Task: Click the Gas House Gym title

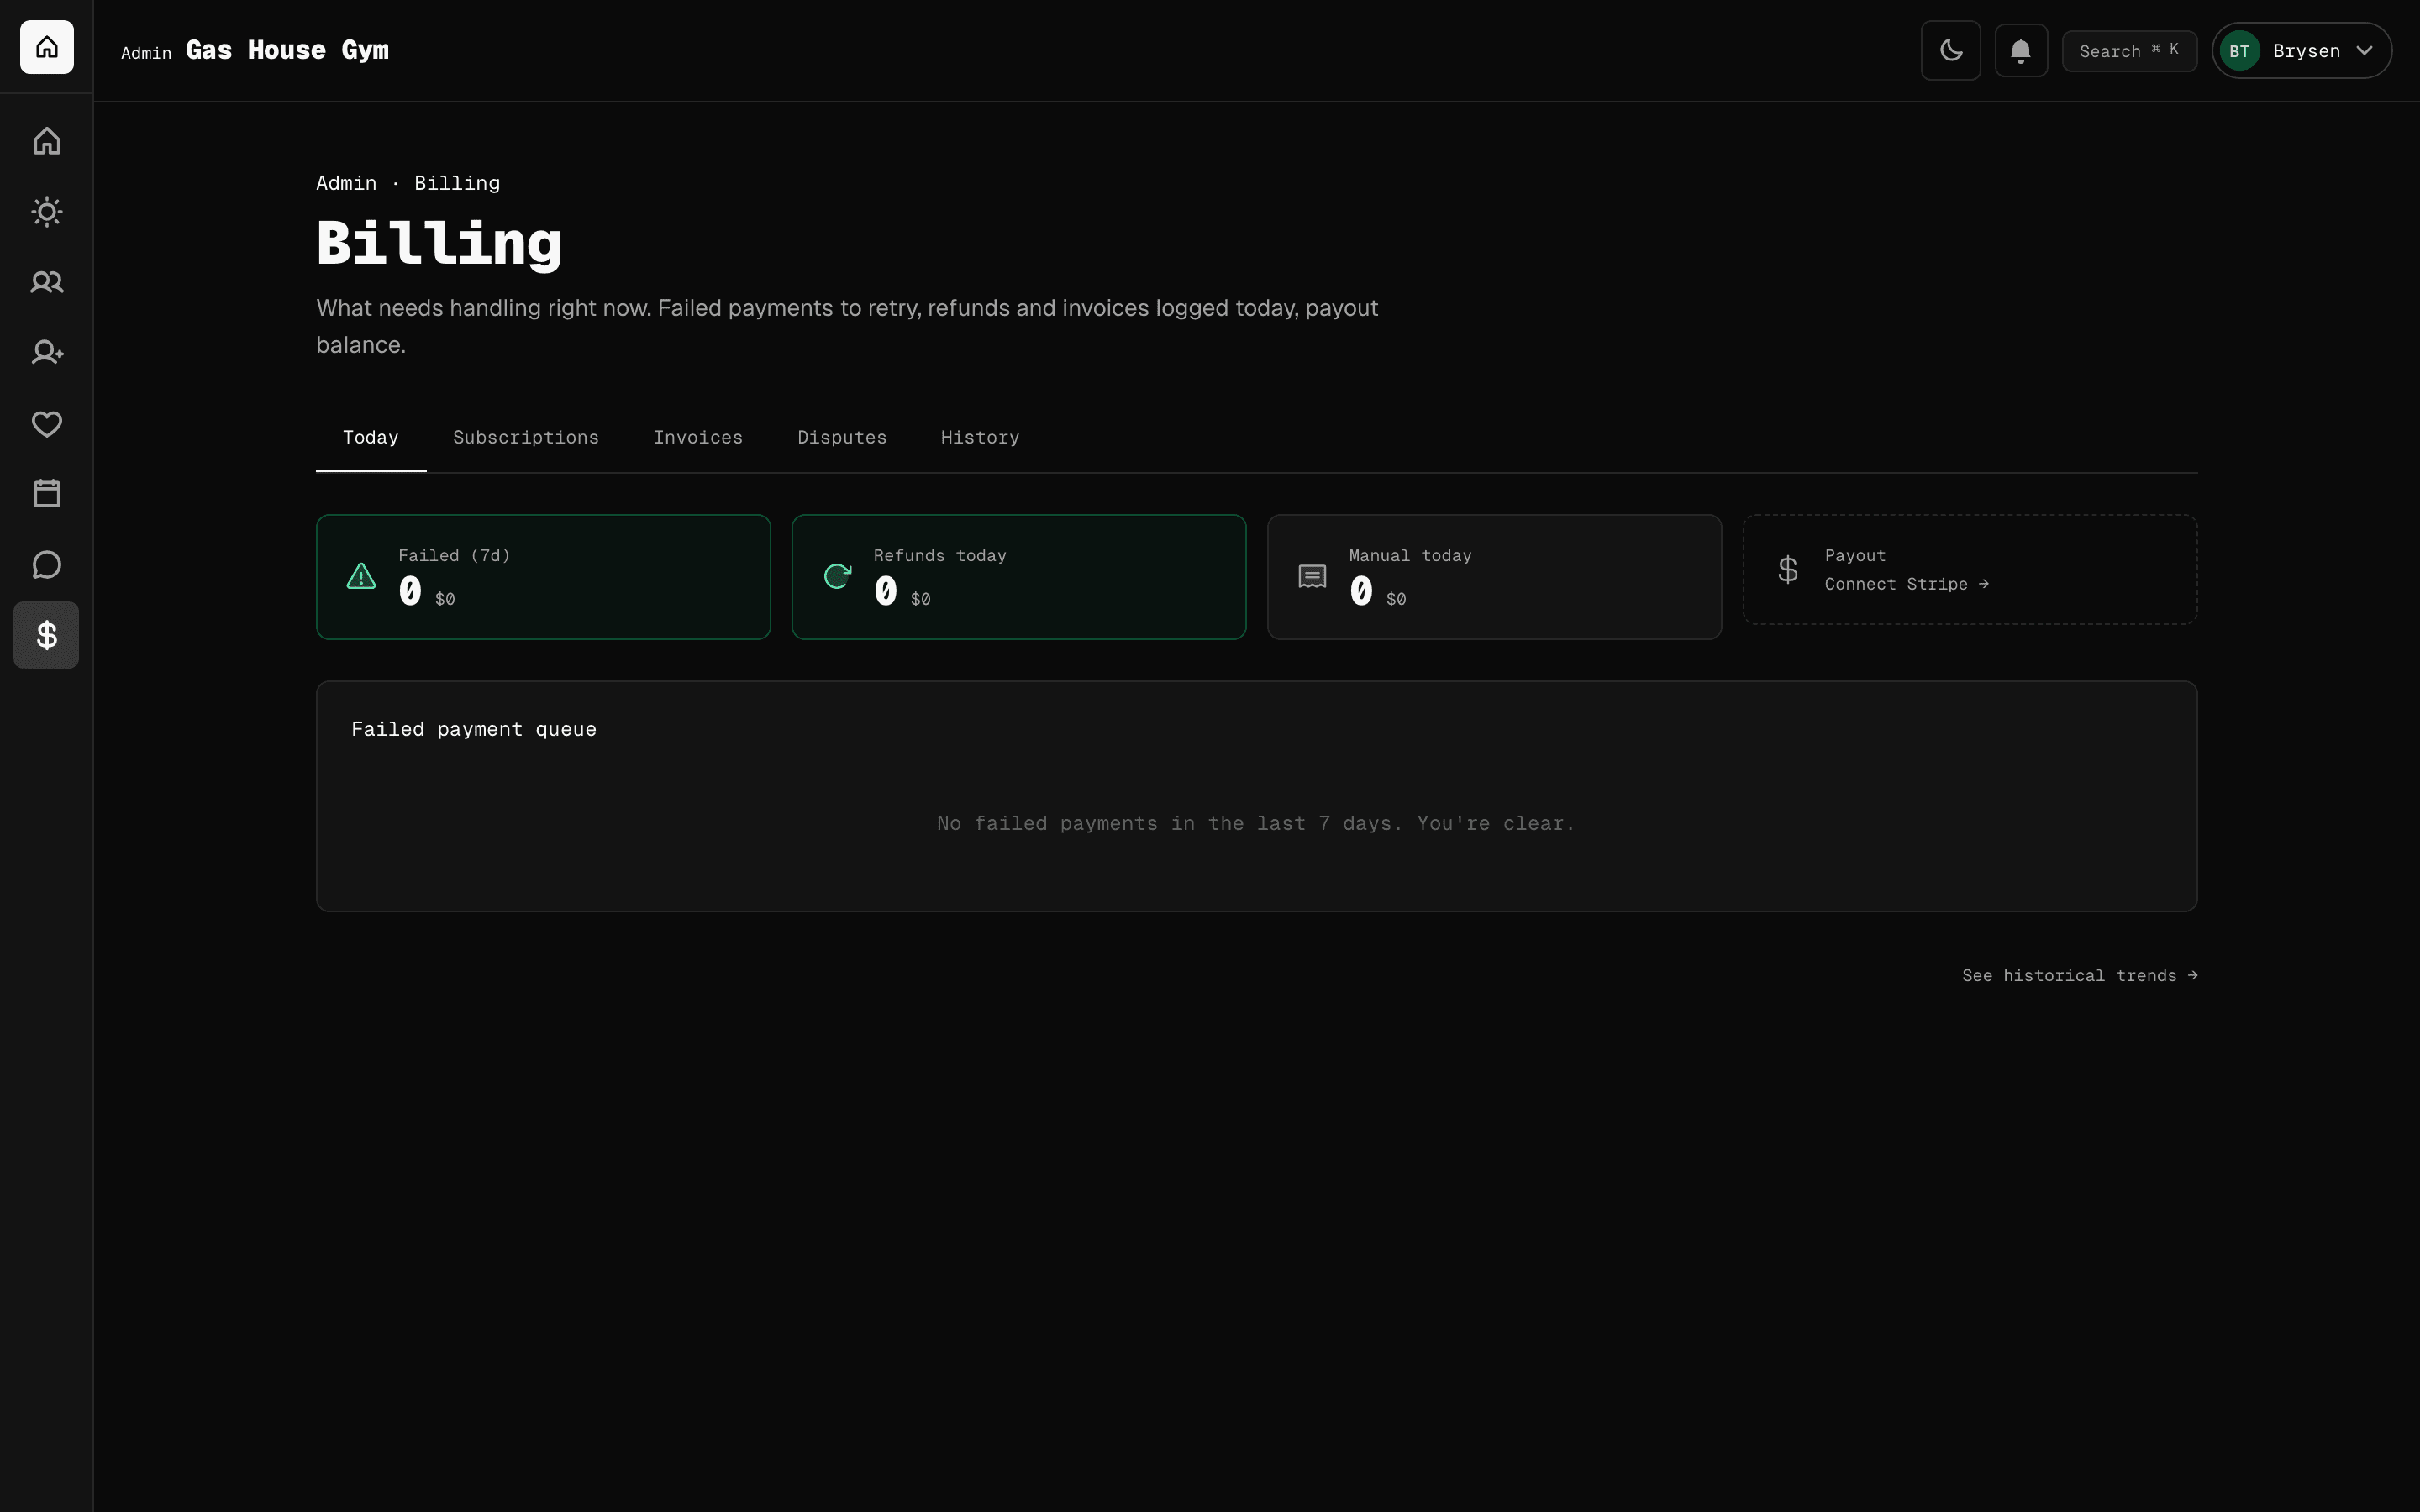Action: [287, 51]
